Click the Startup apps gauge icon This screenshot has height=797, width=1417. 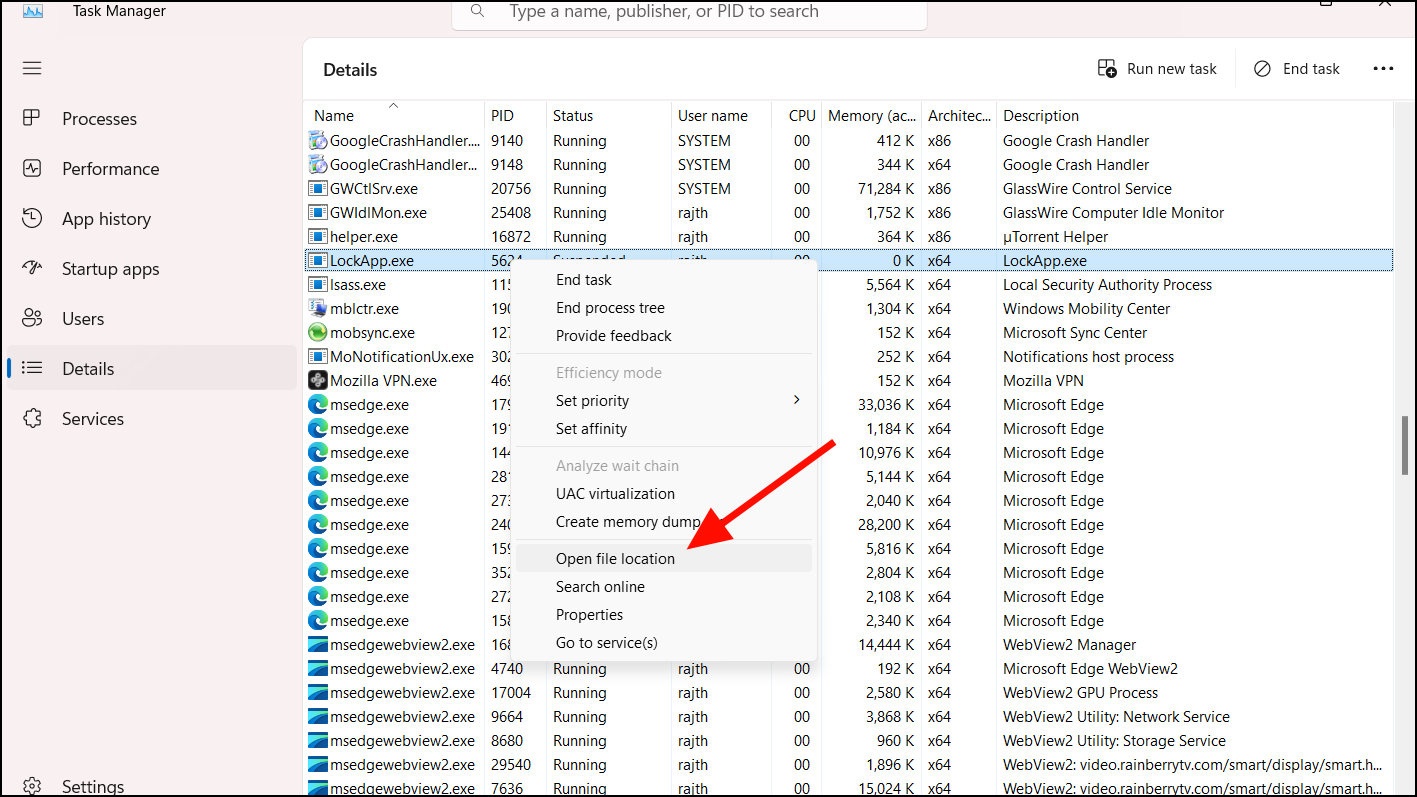[x=32, y=268]
